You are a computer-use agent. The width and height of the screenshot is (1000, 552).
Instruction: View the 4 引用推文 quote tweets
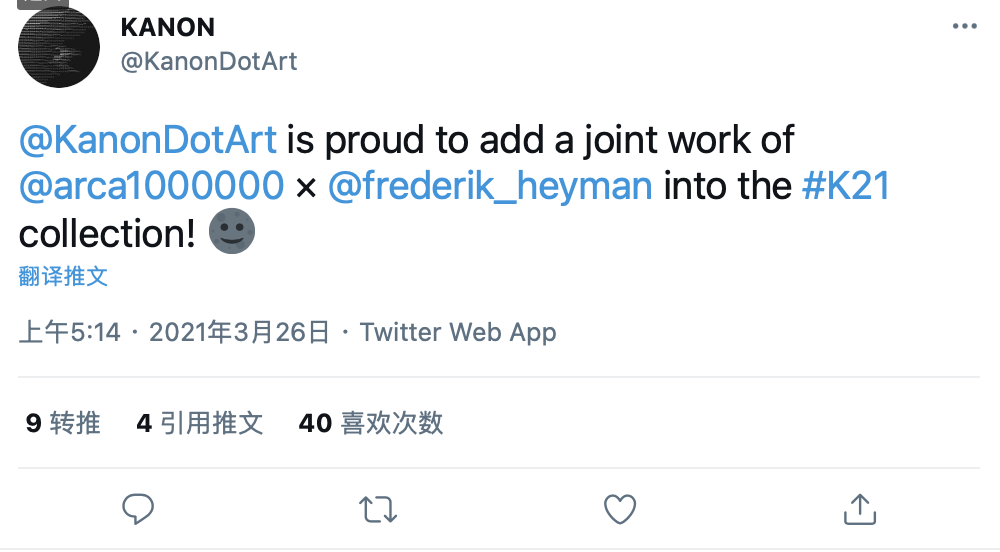tap(200, 423)
